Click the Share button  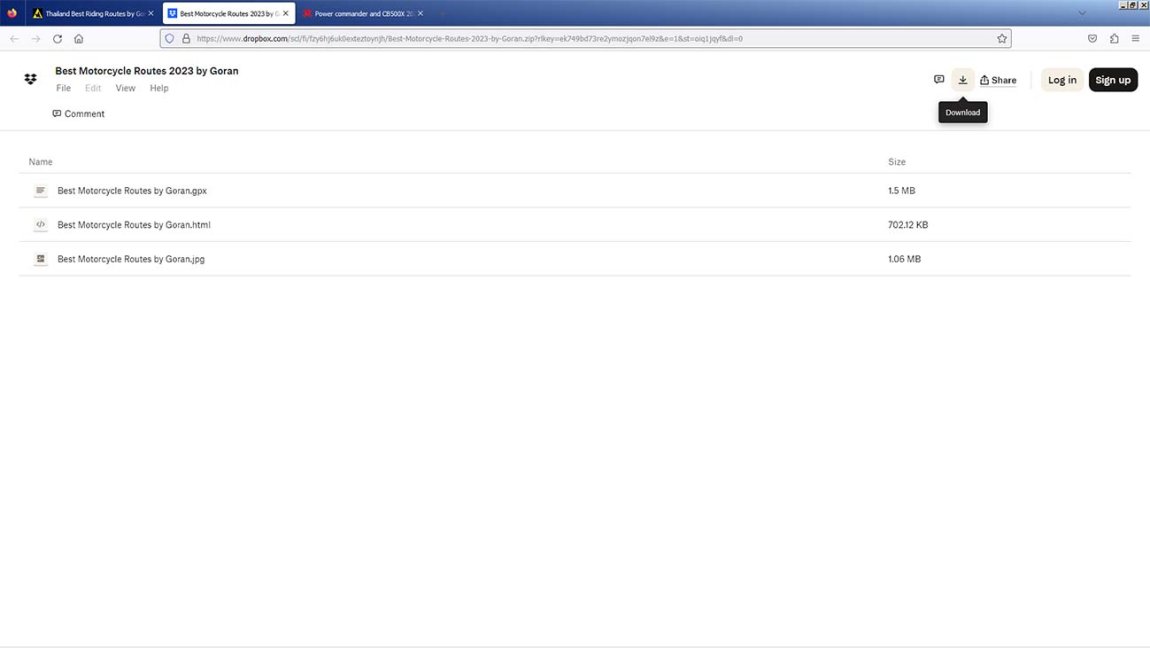pyautogui.click(x=998, y=80)
